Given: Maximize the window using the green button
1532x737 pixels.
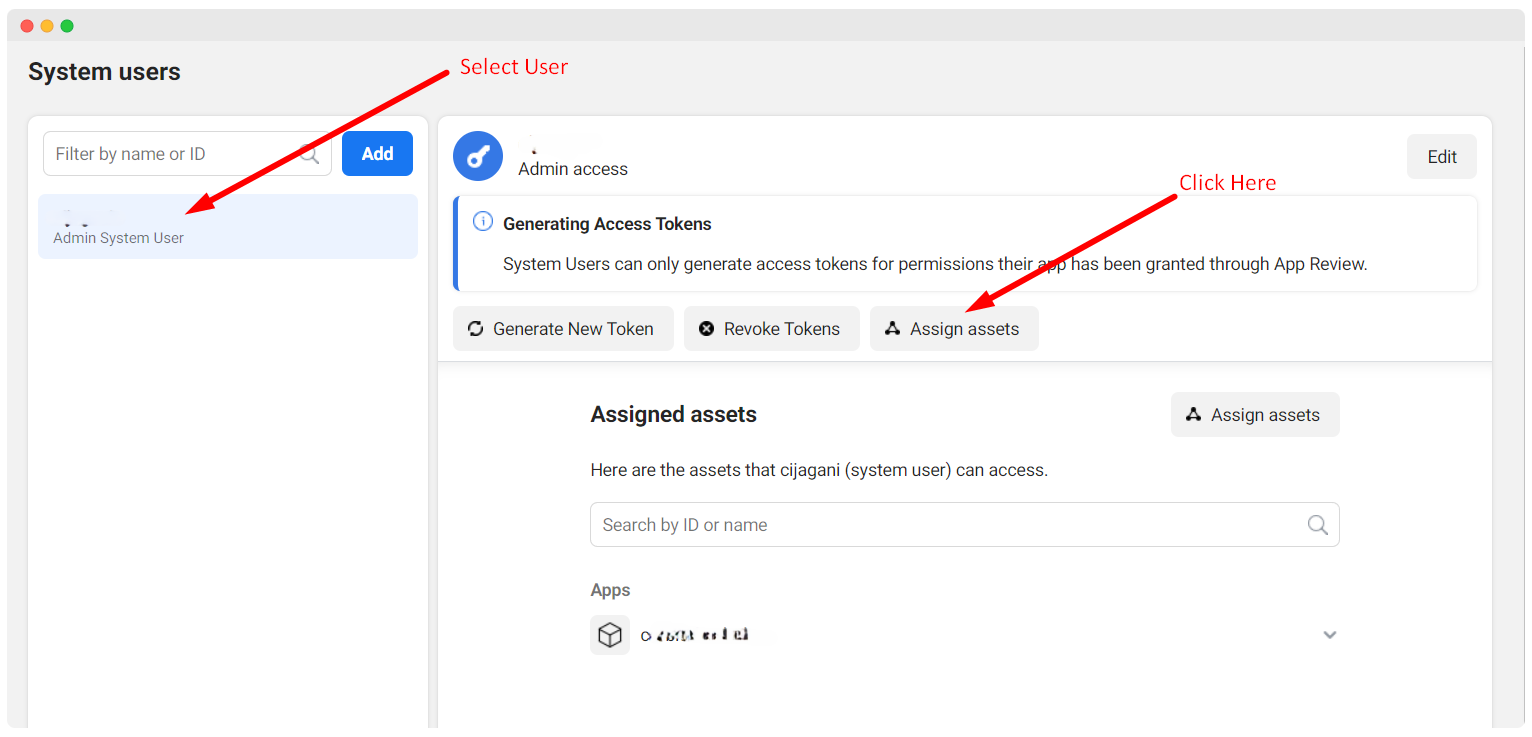Looking at the screenshot, I should 67,26.
